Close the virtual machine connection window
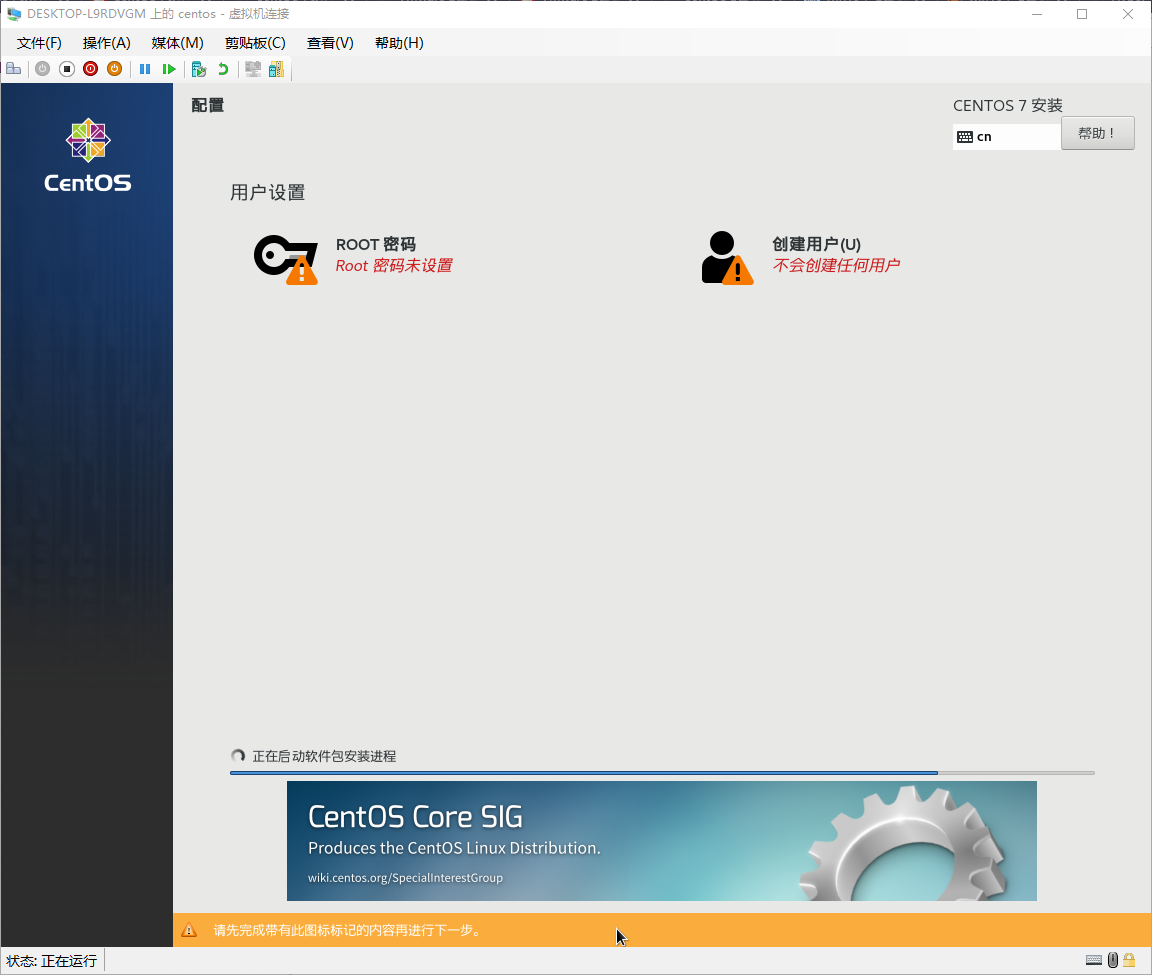The width and height of the screenshot is (1152, 975). [x=1128, y=14]
